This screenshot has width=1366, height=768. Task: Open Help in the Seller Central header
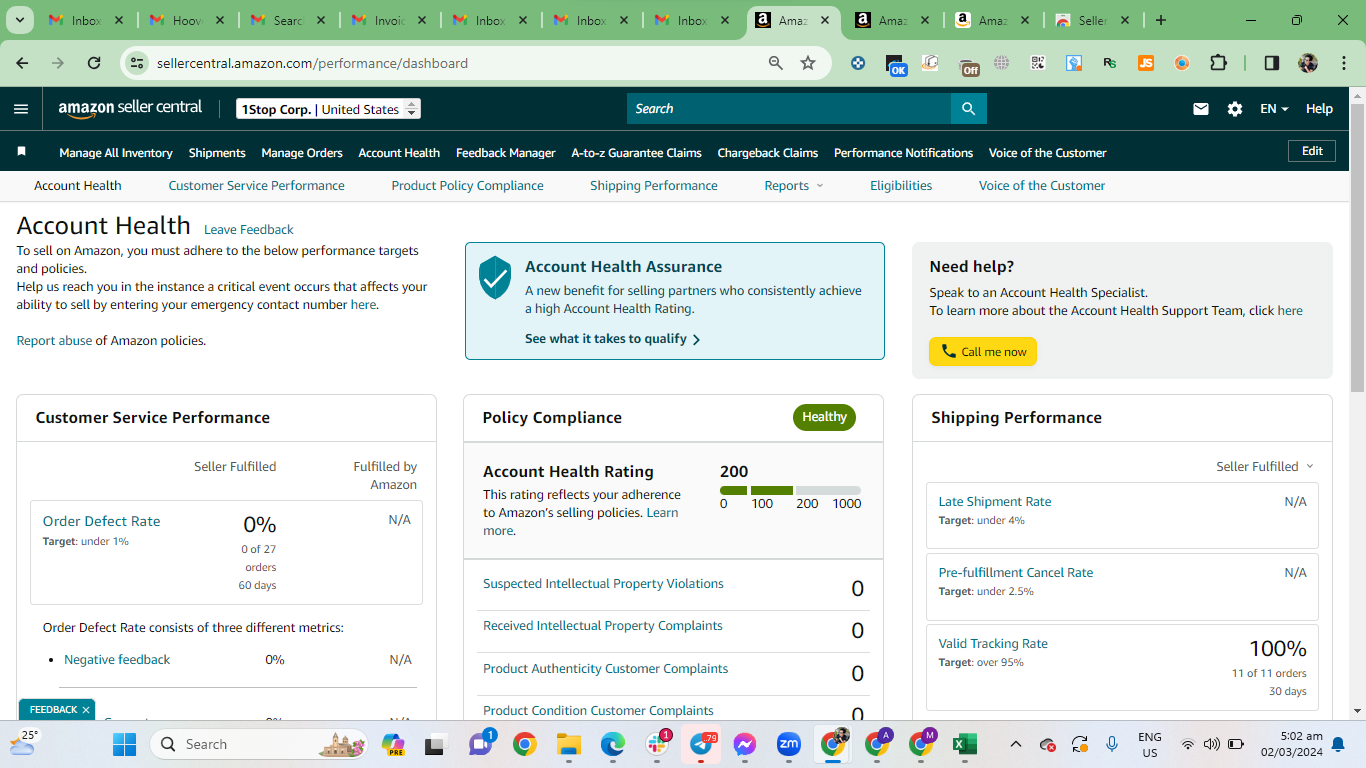tap(1319, 109)
